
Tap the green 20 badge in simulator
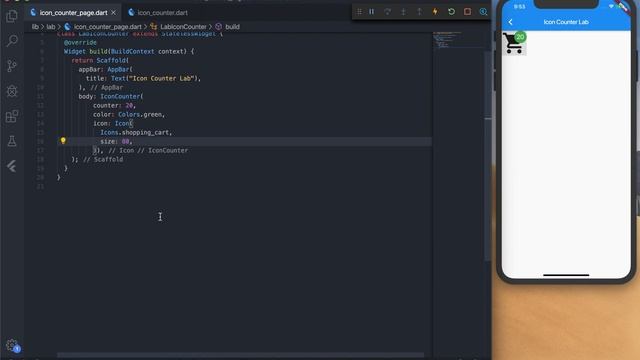pyautogui.click(x=520, y=37)
